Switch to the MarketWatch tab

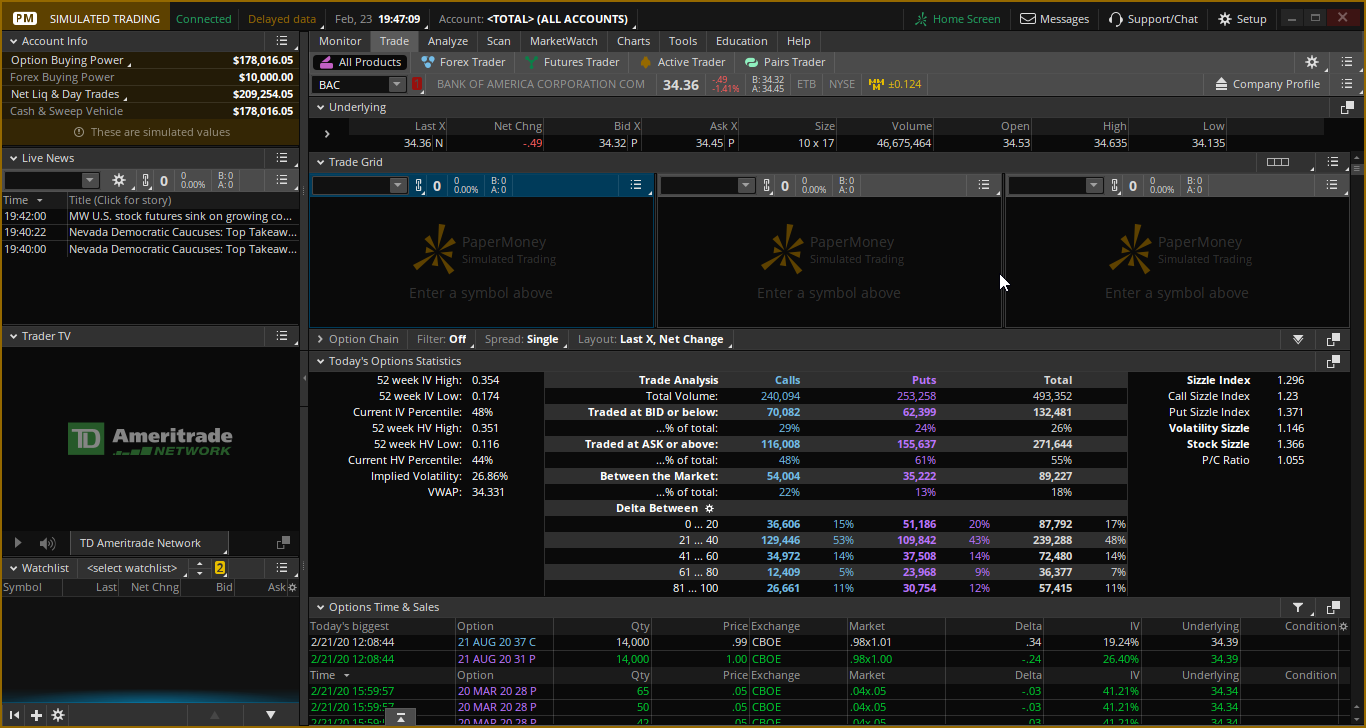(564, 41)
